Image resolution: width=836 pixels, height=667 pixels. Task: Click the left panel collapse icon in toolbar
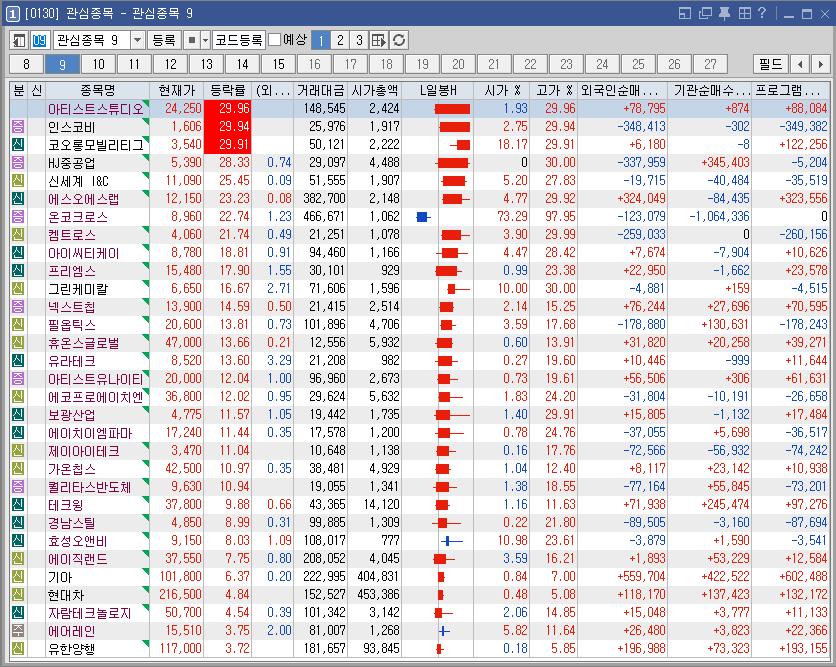click(19, 40)
